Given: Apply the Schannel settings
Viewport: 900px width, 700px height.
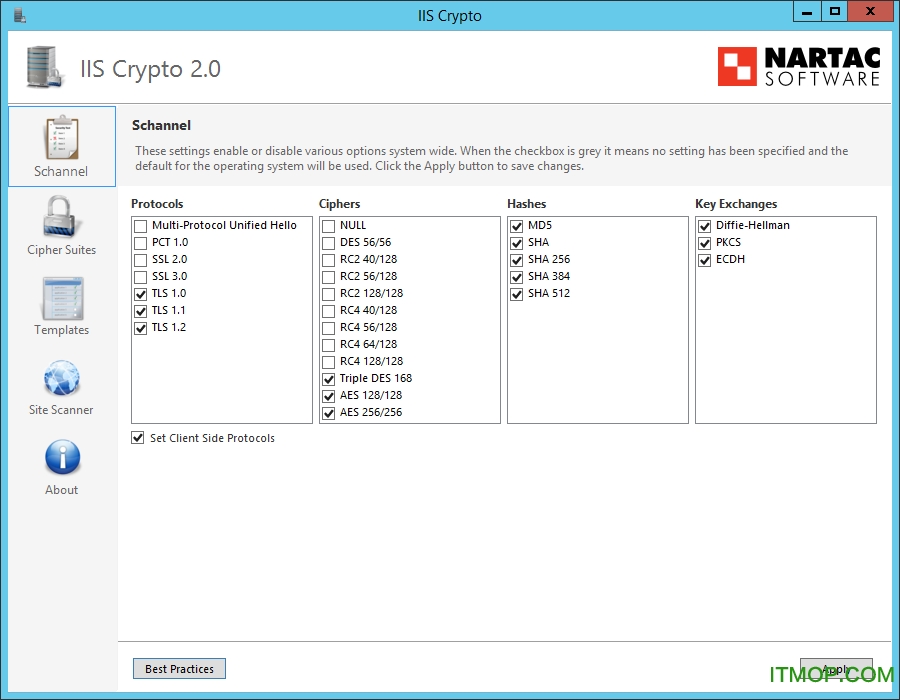Looking at the screenshot, I should (836, 668).
